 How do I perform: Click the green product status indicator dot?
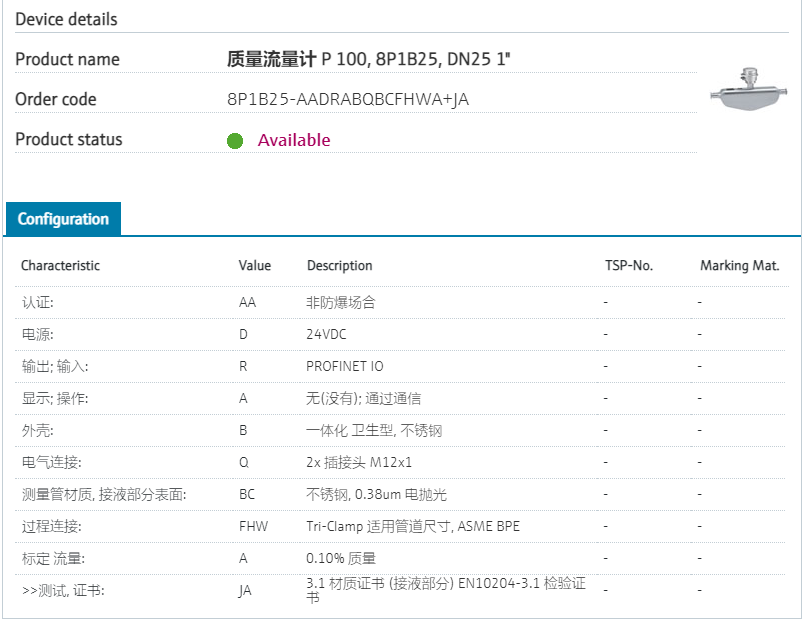point(235,141)
